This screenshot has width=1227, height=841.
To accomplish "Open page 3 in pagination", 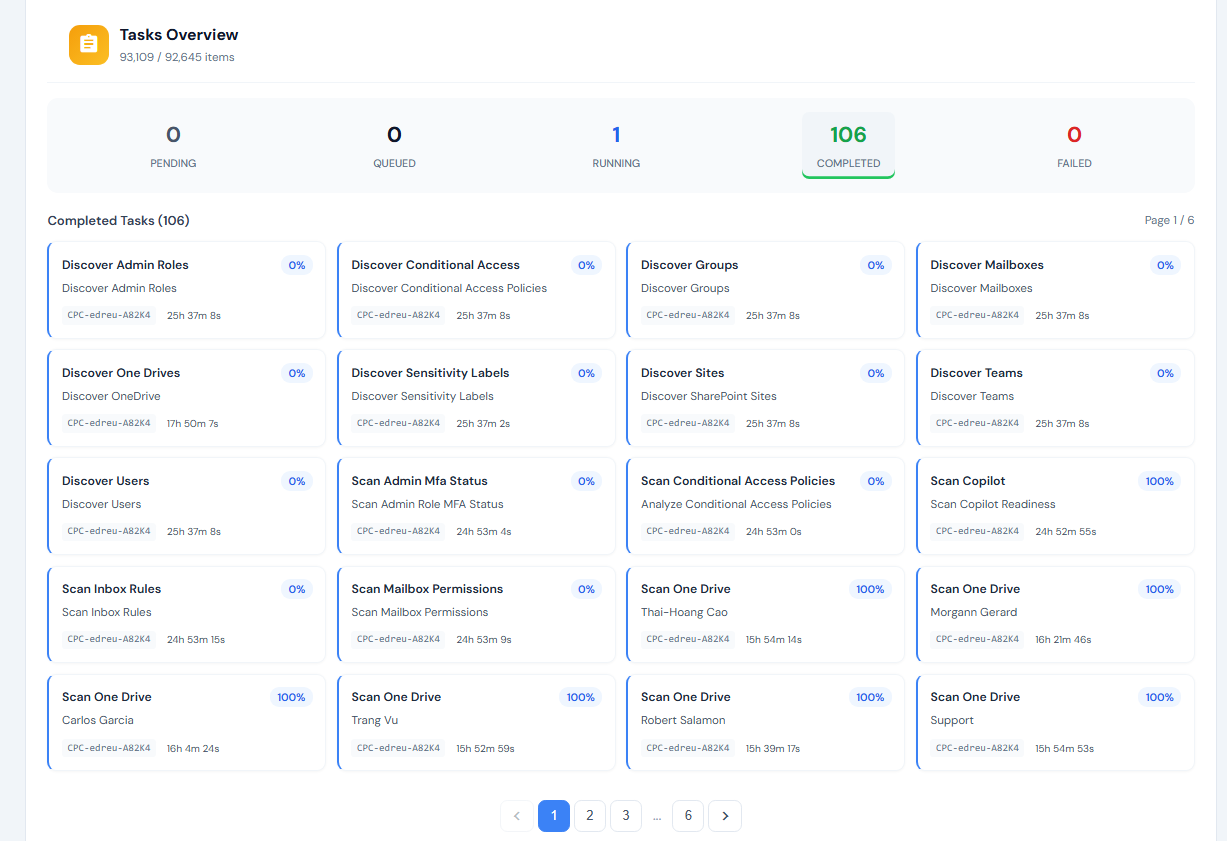I will [626, 816].
